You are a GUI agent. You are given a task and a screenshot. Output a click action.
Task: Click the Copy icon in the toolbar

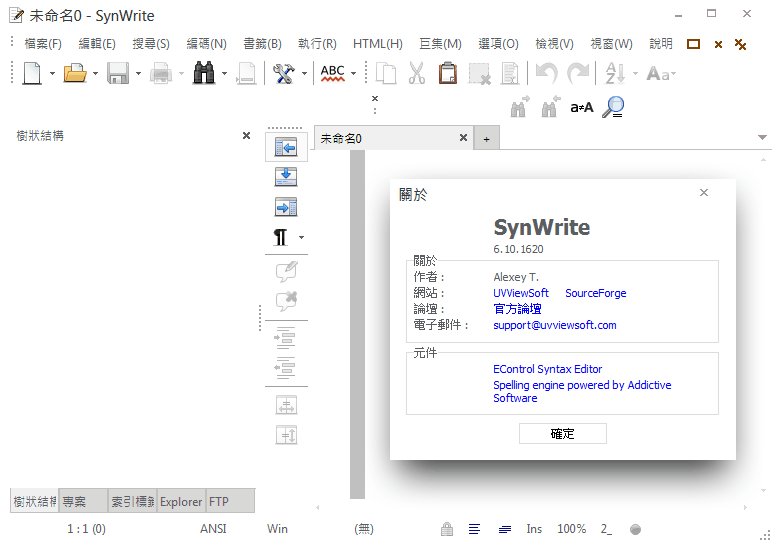pyautogui.click(x=386, y=74)
